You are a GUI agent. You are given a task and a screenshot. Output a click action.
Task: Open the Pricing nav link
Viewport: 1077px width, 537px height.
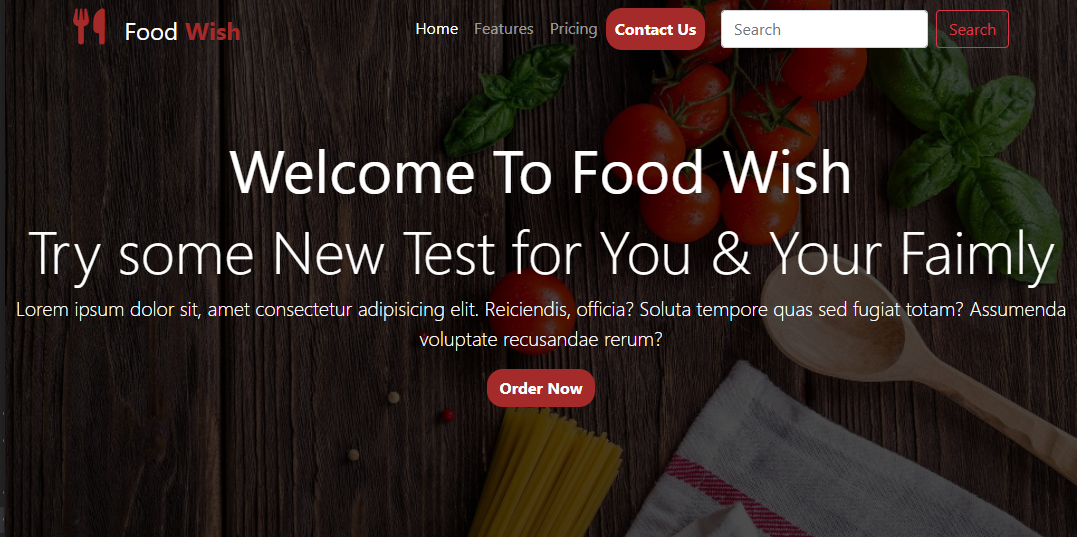pyautogui.click(x=574, y=29)
